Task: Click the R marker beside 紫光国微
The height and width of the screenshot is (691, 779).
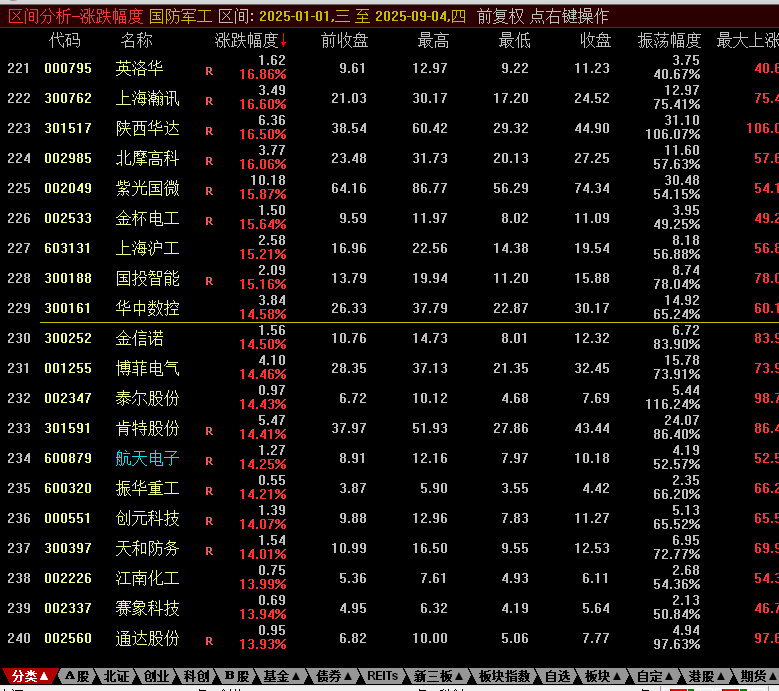Action: click(x=209, y=191)
